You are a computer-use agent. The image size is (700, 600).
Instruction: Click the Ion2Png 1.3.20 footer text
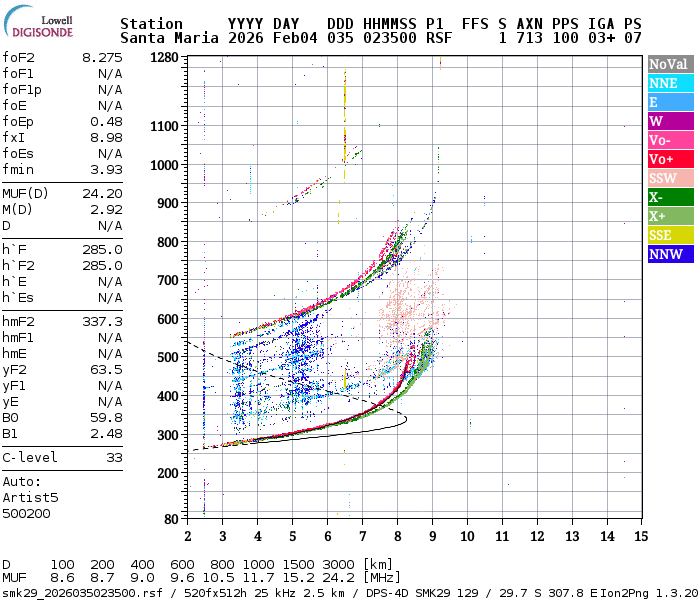[x=649, y=593]
